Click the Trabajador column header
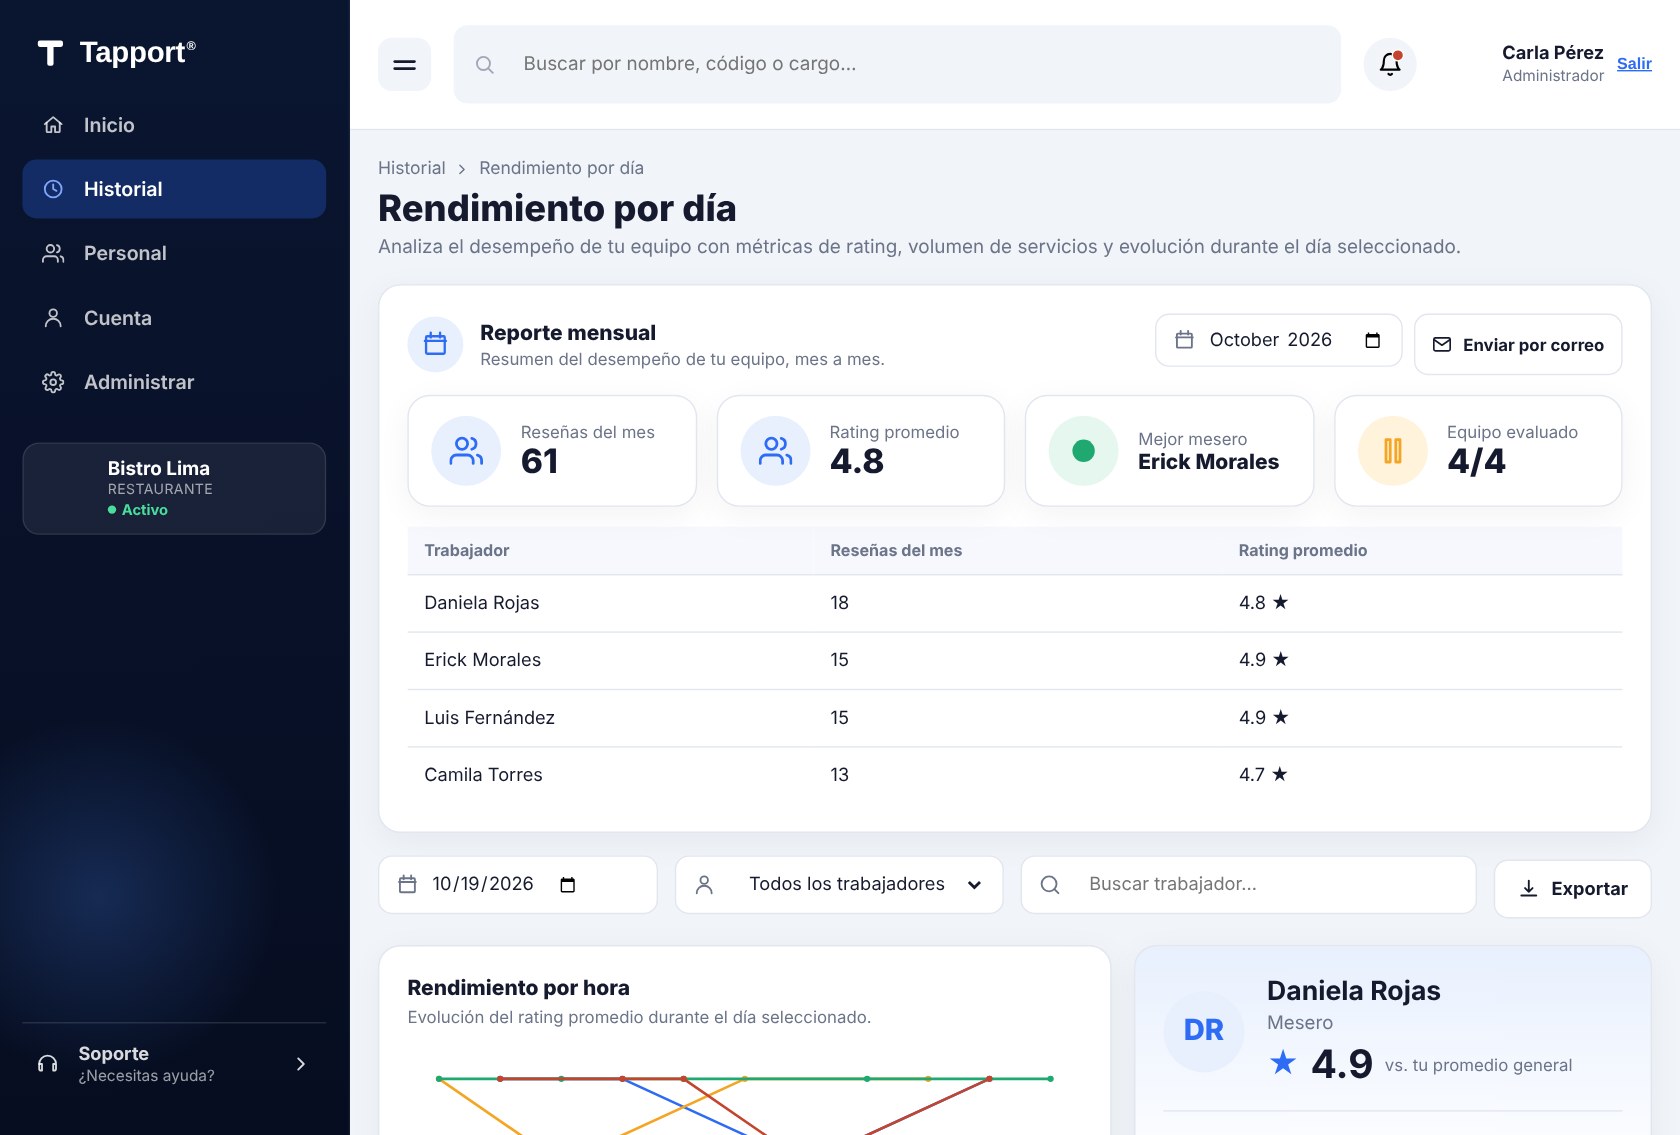The width and height of the screenshot is (1680, 1135). pos(467,551)
